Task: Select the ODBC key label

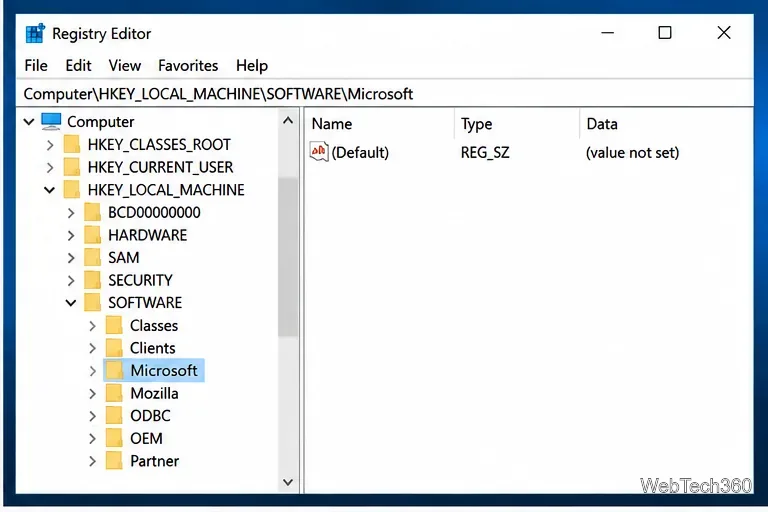Action: pyautogui.click(x=150, y=415)
